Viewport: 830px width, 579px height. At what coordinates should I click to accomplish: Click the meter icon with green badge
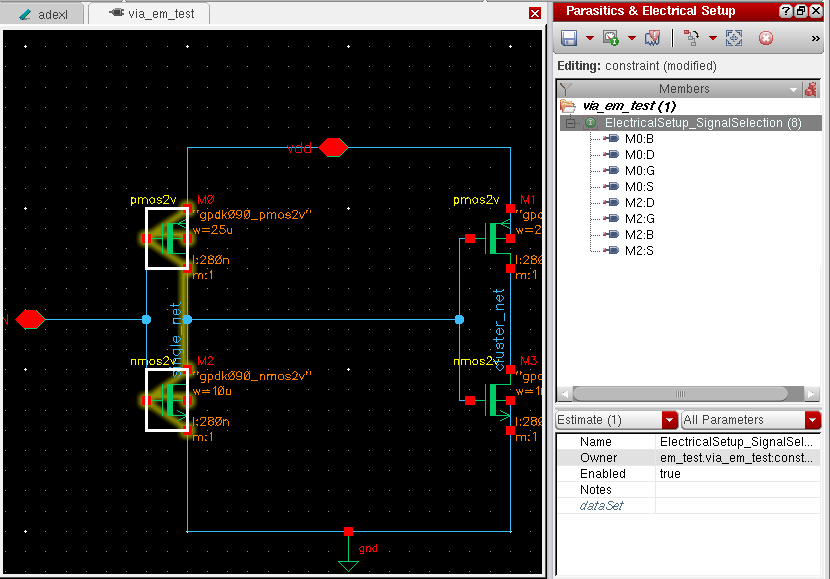click(x=610, y=38)
